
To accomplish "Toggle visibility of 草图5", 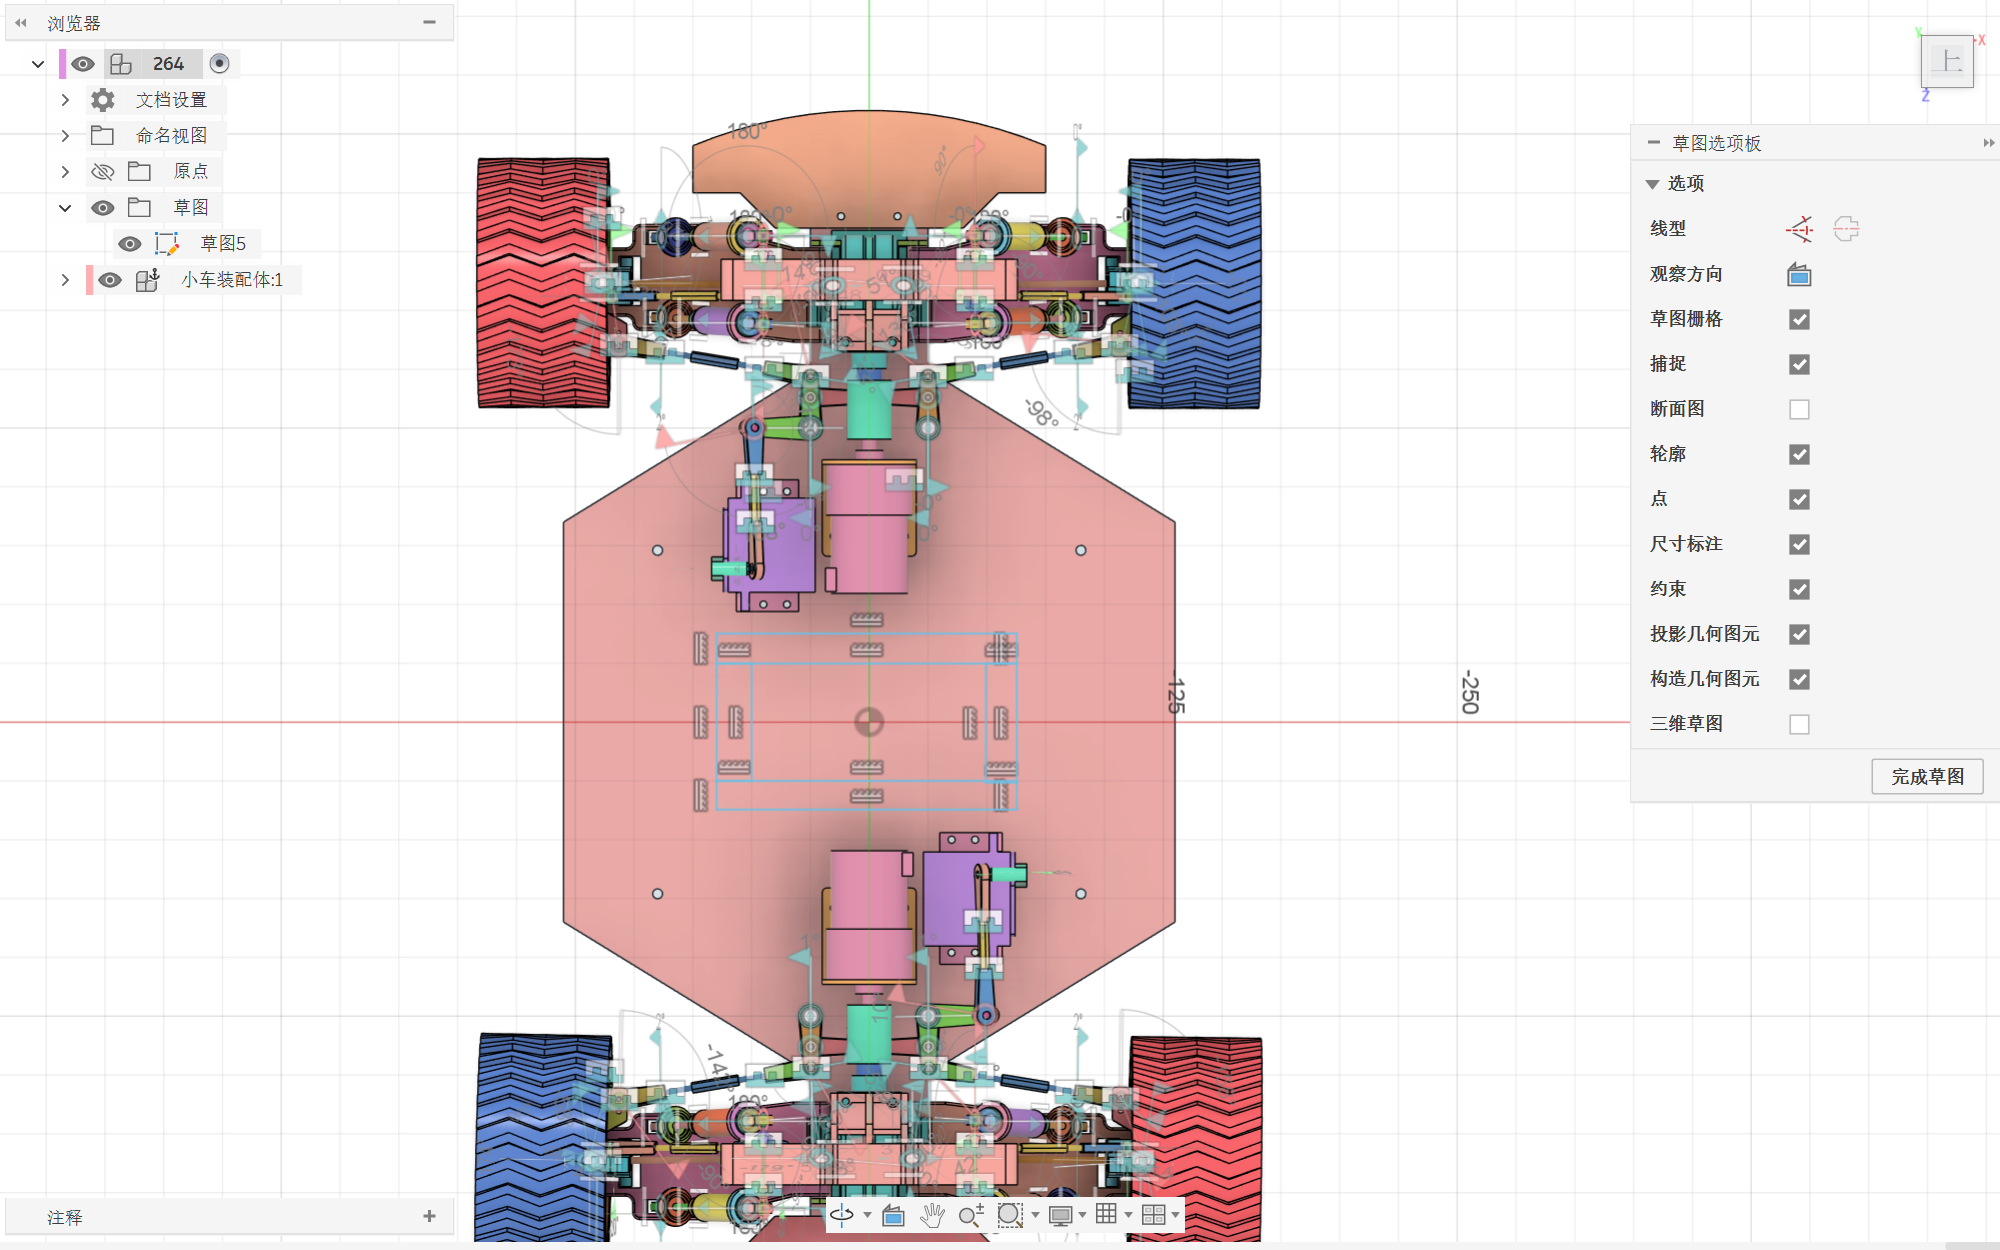I will [x=129, y=244].
